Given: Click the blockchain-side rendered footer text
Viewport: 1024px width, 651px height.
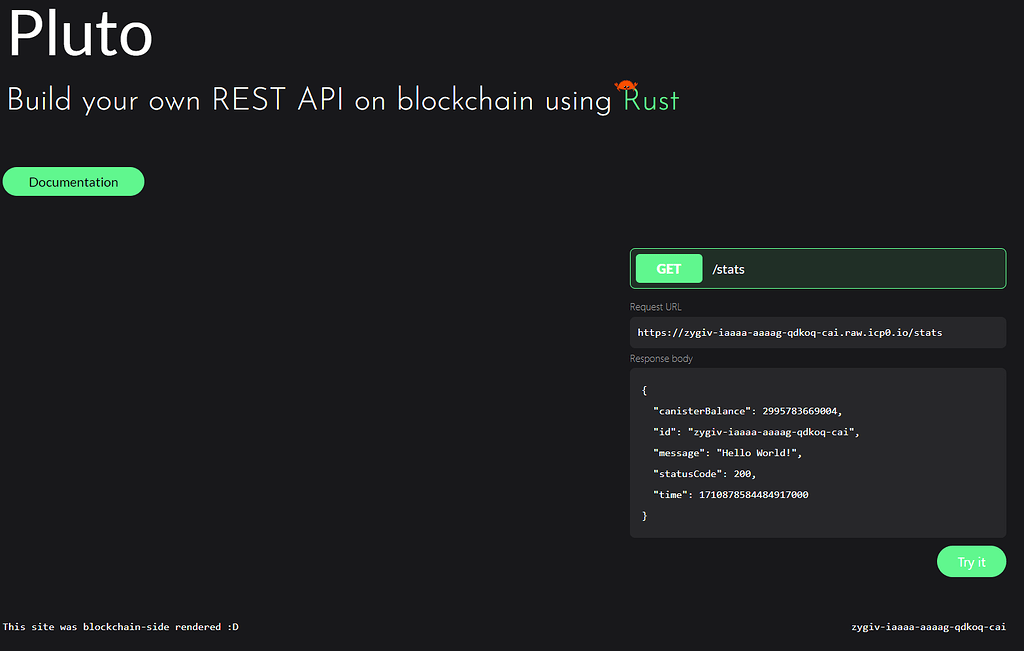Looking at the screenshot, I should coord(121,627).
